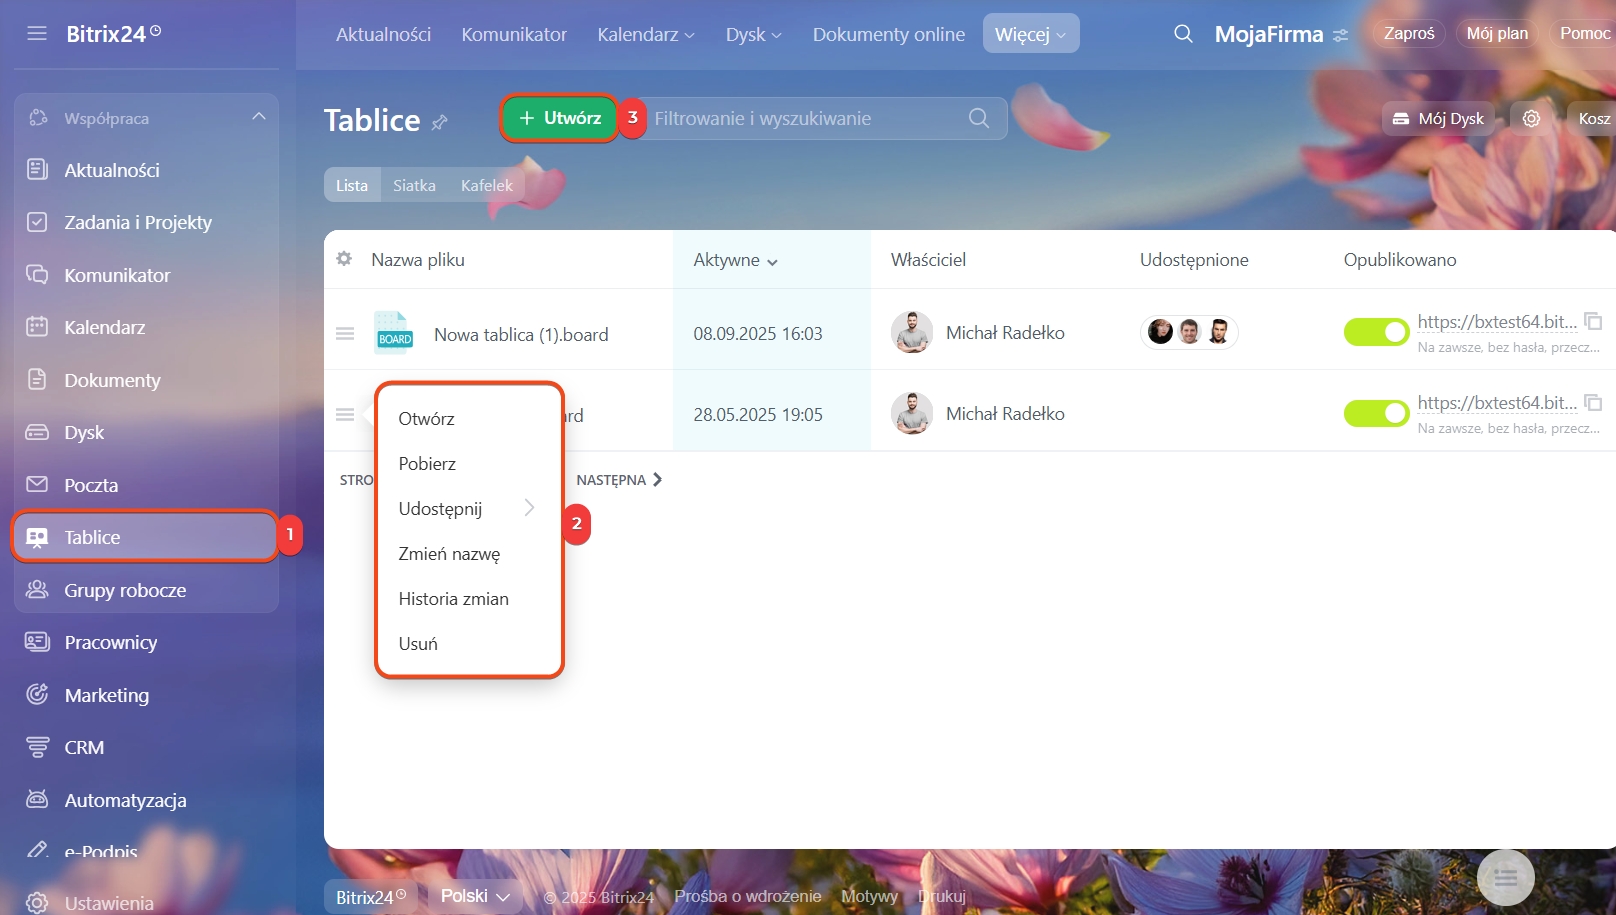Viewport: 1616px width, 915px height.
Task: Open Mój Dysk button
Action: coord(1439,119)
